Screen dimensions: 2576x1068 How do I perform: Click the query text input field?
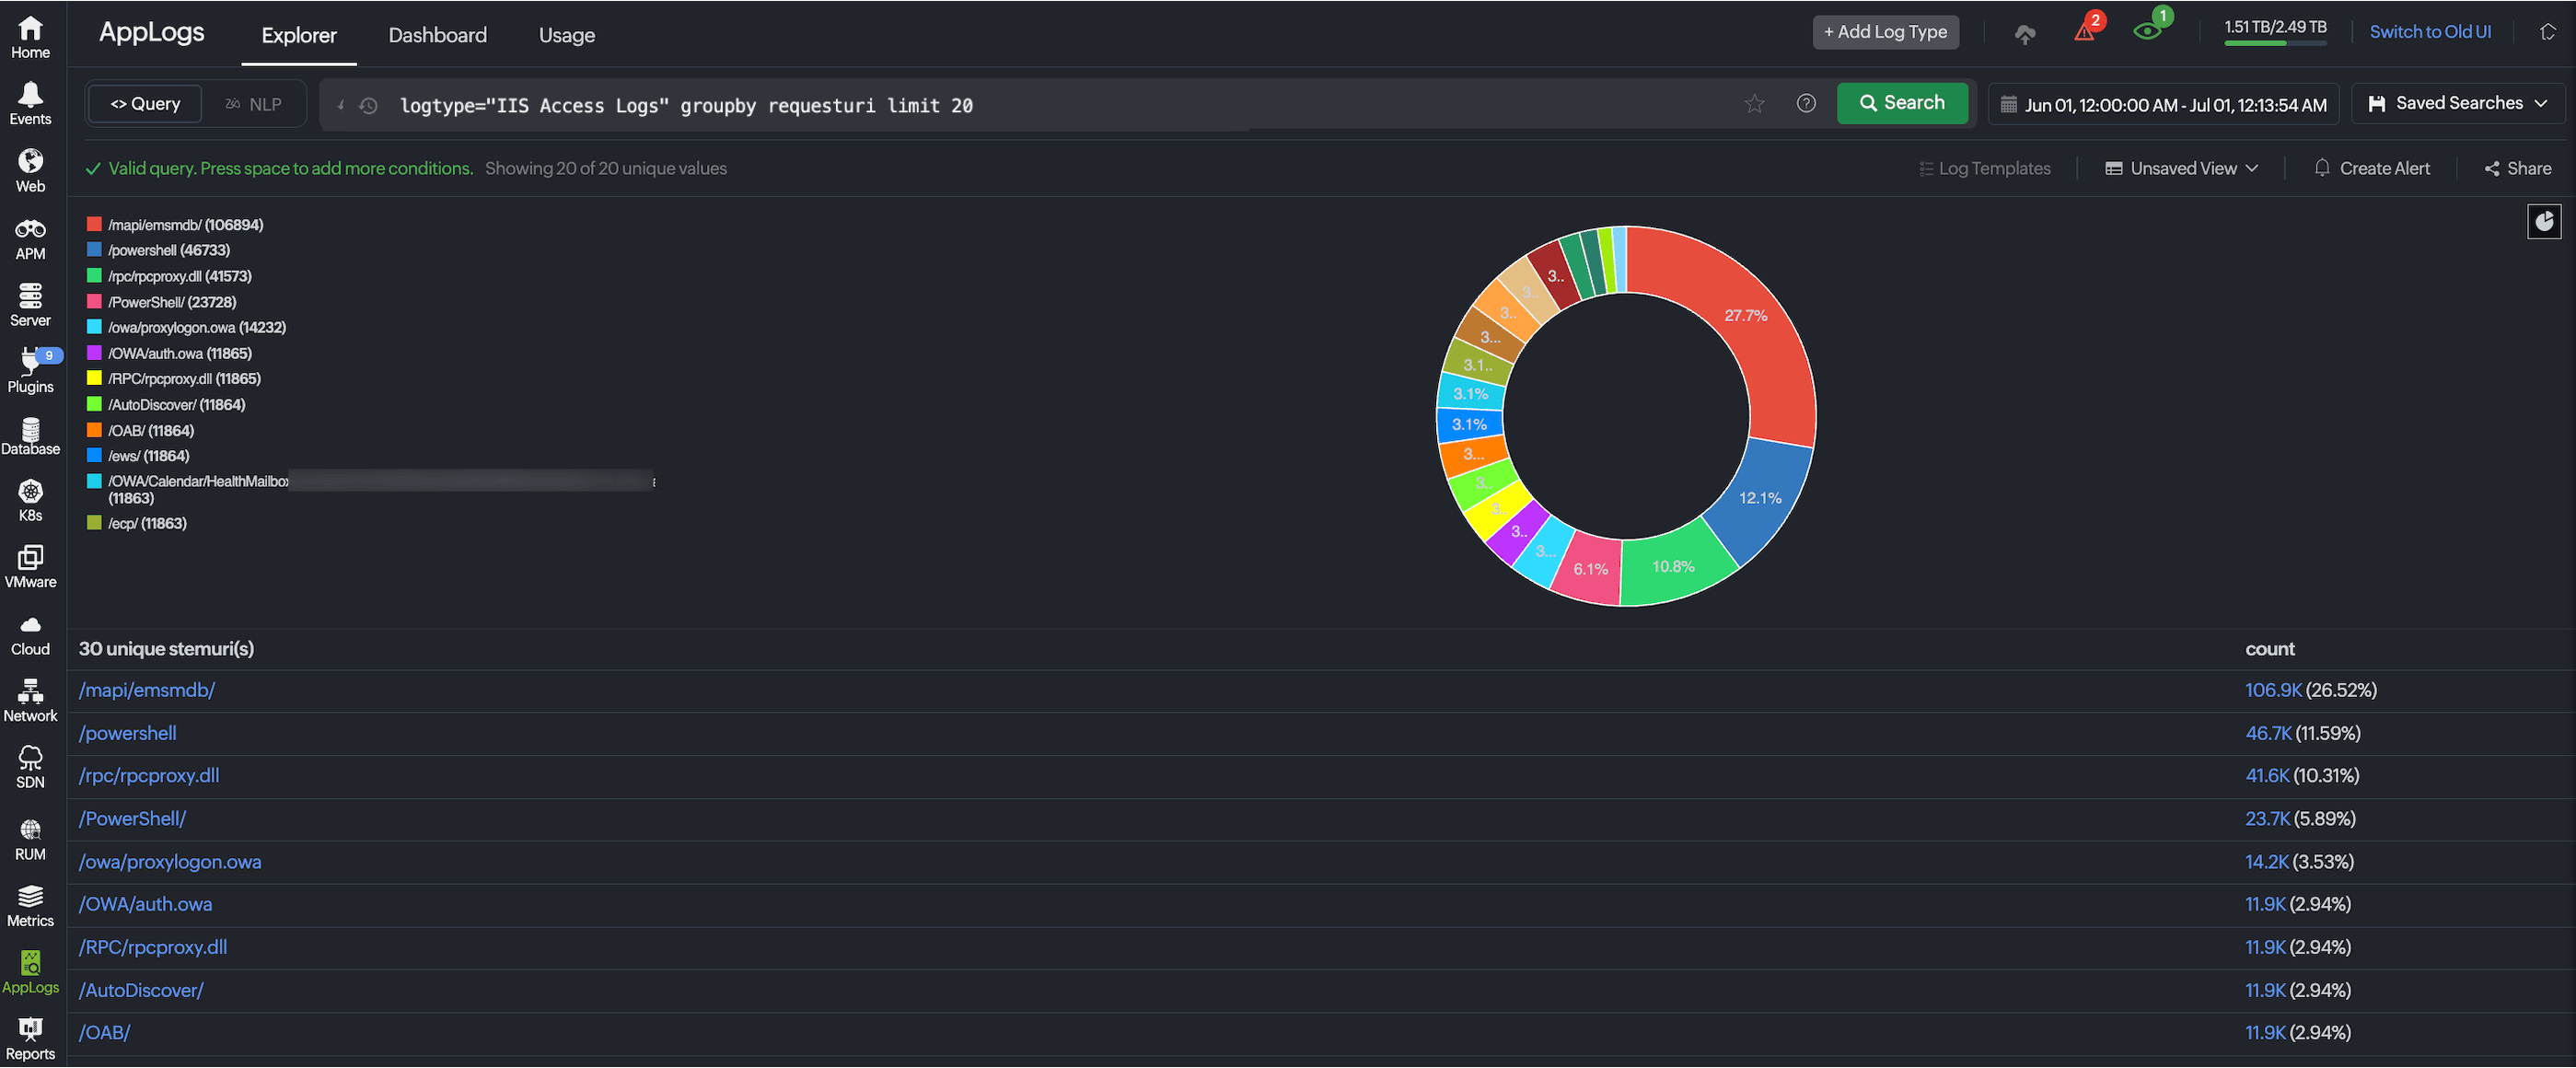point(1060,105)
